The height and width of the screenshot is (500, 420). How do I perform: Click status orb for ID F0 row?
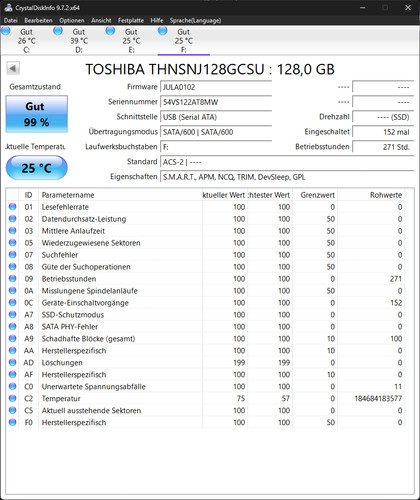pyautogui.click(x=13, y=423)
